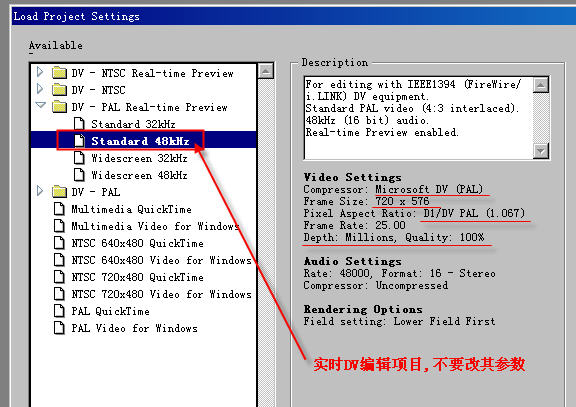Image resolution: width=576 pixels, height=407 pixels.
Task: Click the DV - NTSC folder icon
Action: coord(59,90)
